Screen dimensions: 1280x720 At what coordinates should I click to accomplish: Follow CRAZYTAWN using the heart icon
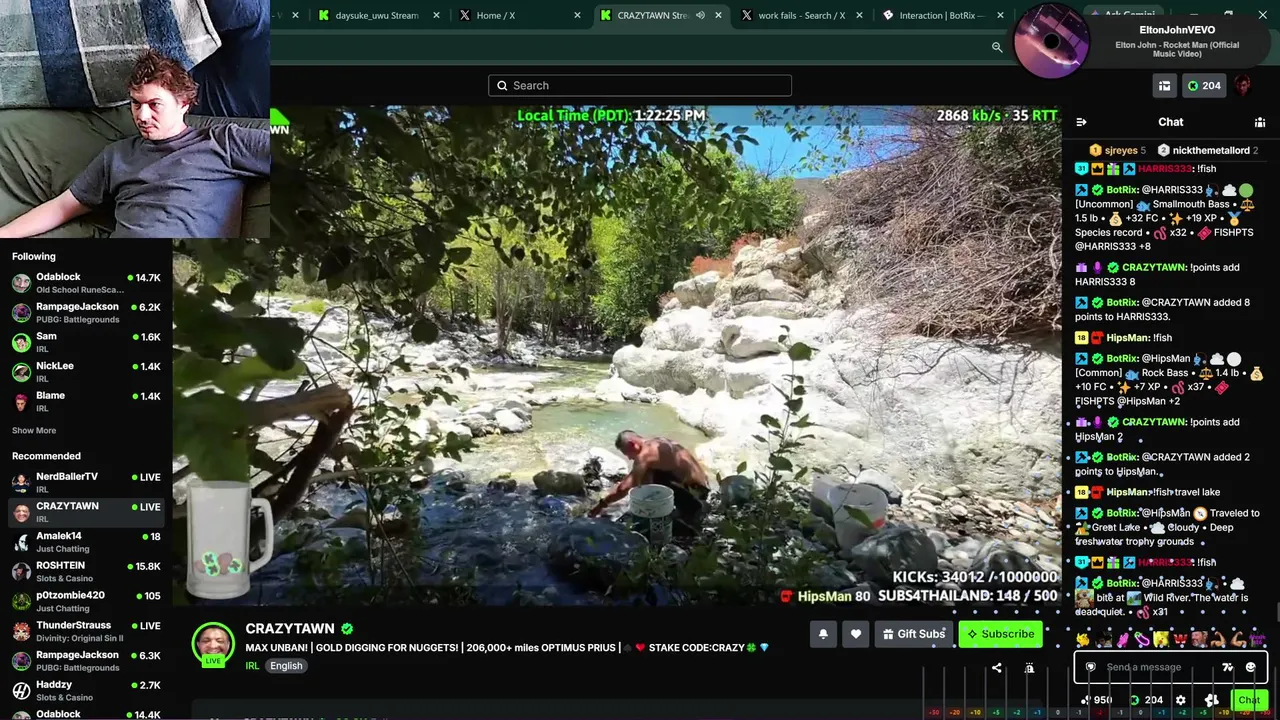[x=856, y=634]
